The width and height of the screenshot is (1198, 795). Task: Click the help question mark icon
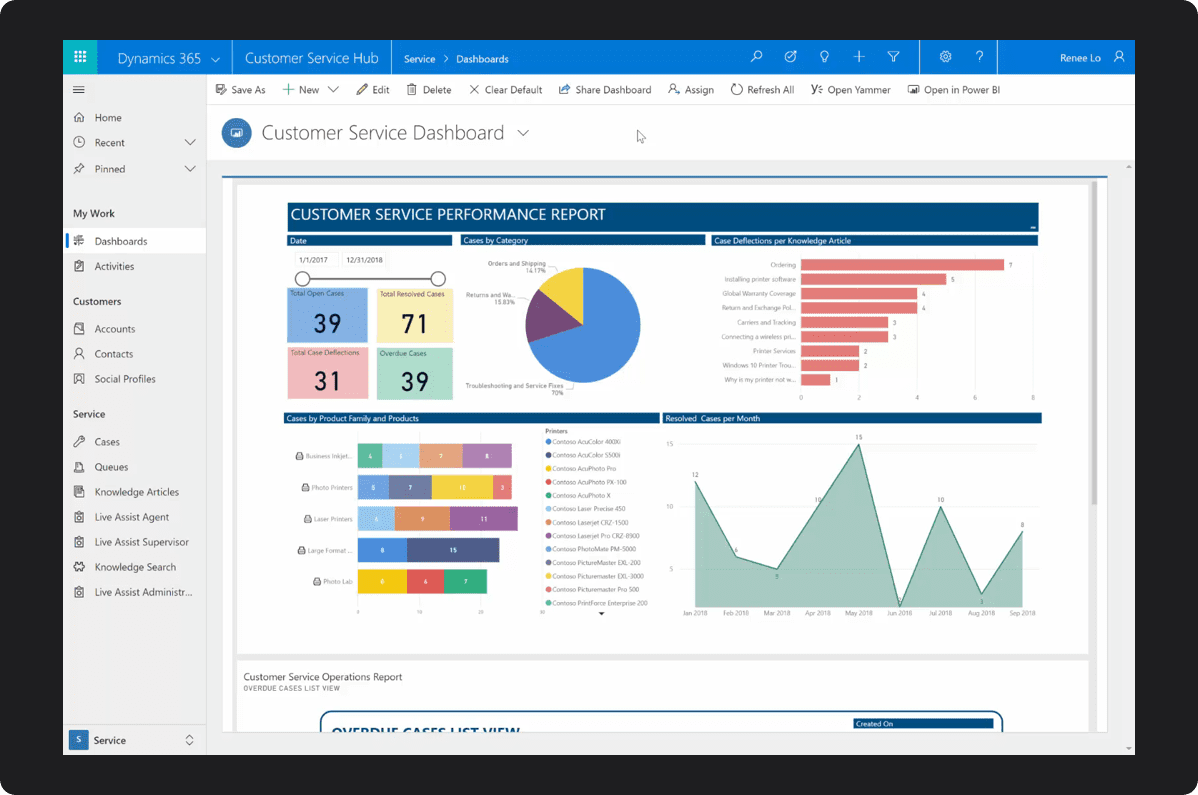979,57
